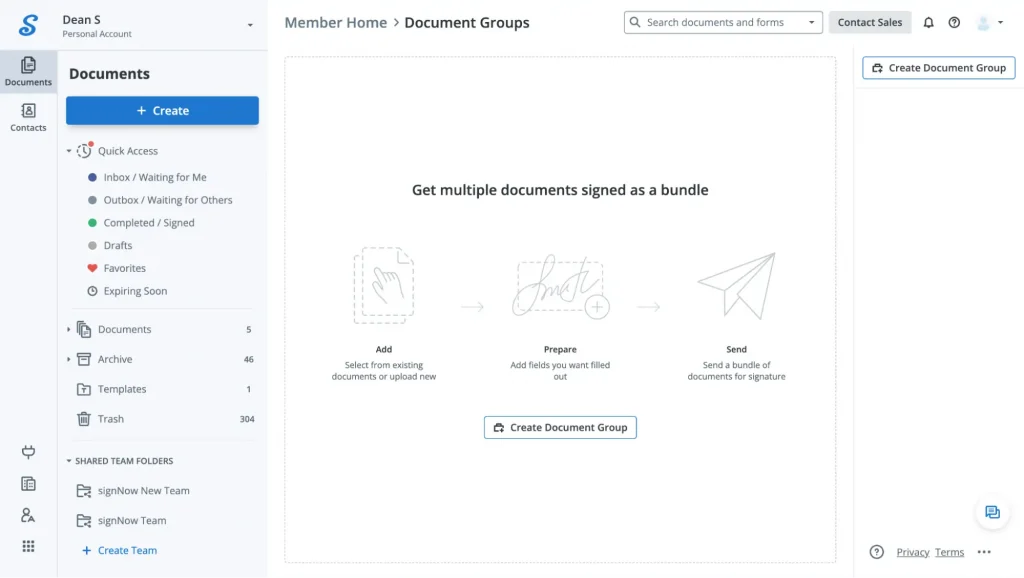Screen dimensions: 1024x578
Task: Click the Contacts sidebar icon
Action: (x=28, y=117)
